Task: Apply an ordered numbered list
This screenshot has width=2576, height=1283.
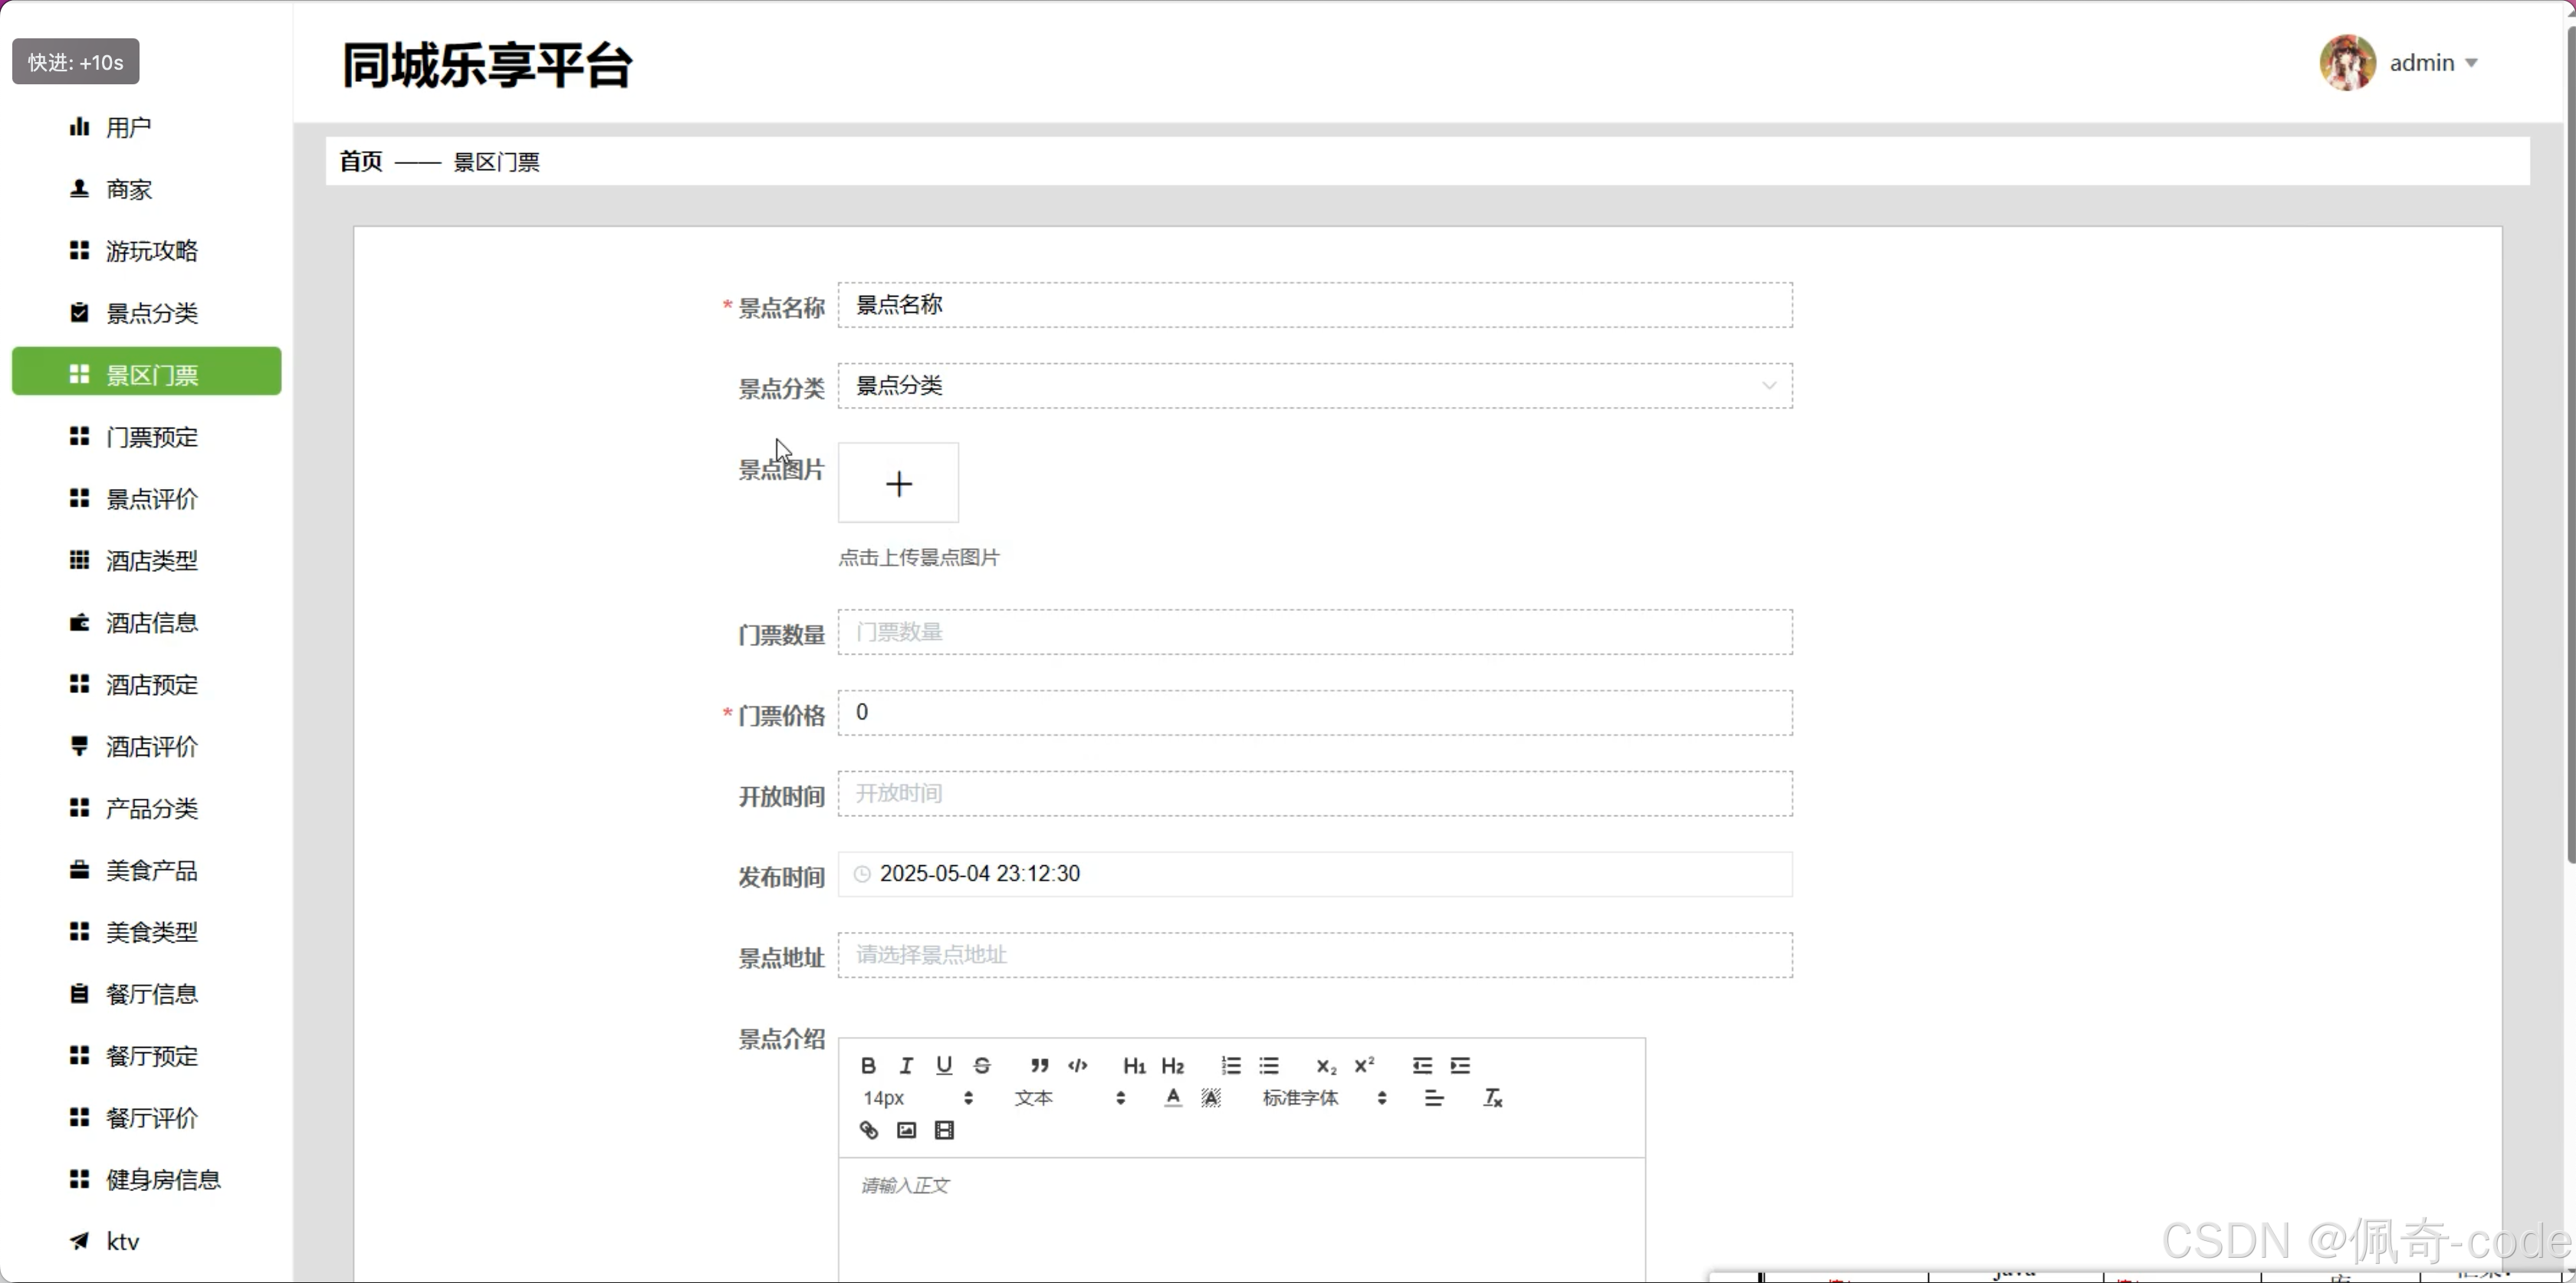Action: 1231,1065
